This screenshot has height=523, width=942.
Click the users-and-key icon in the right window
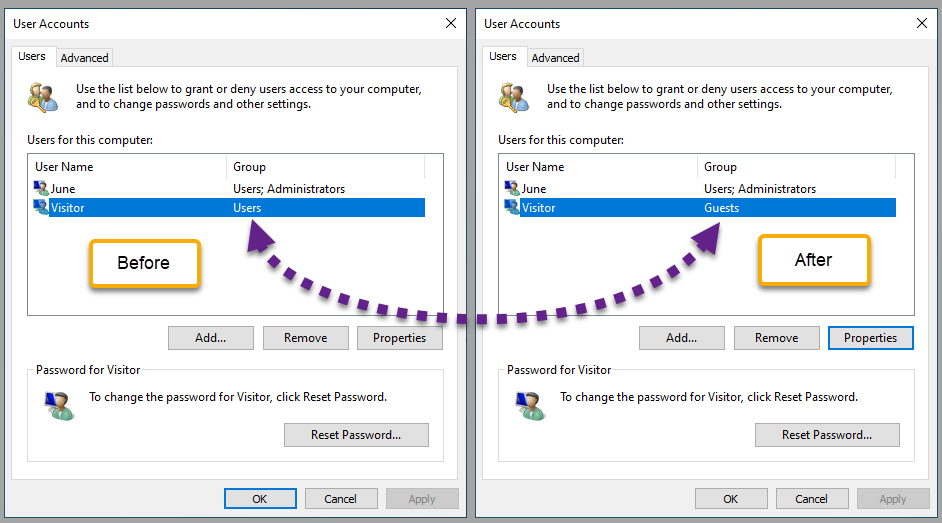point(514,97)
